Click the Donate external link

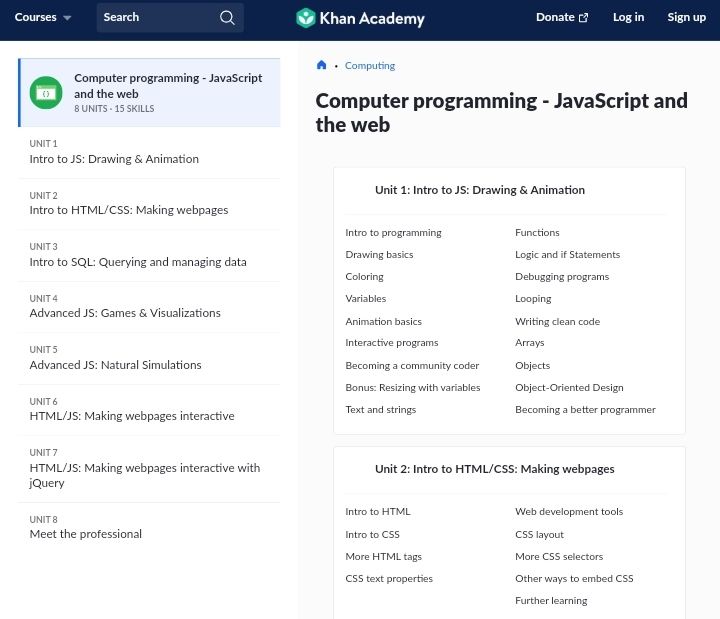561,18
